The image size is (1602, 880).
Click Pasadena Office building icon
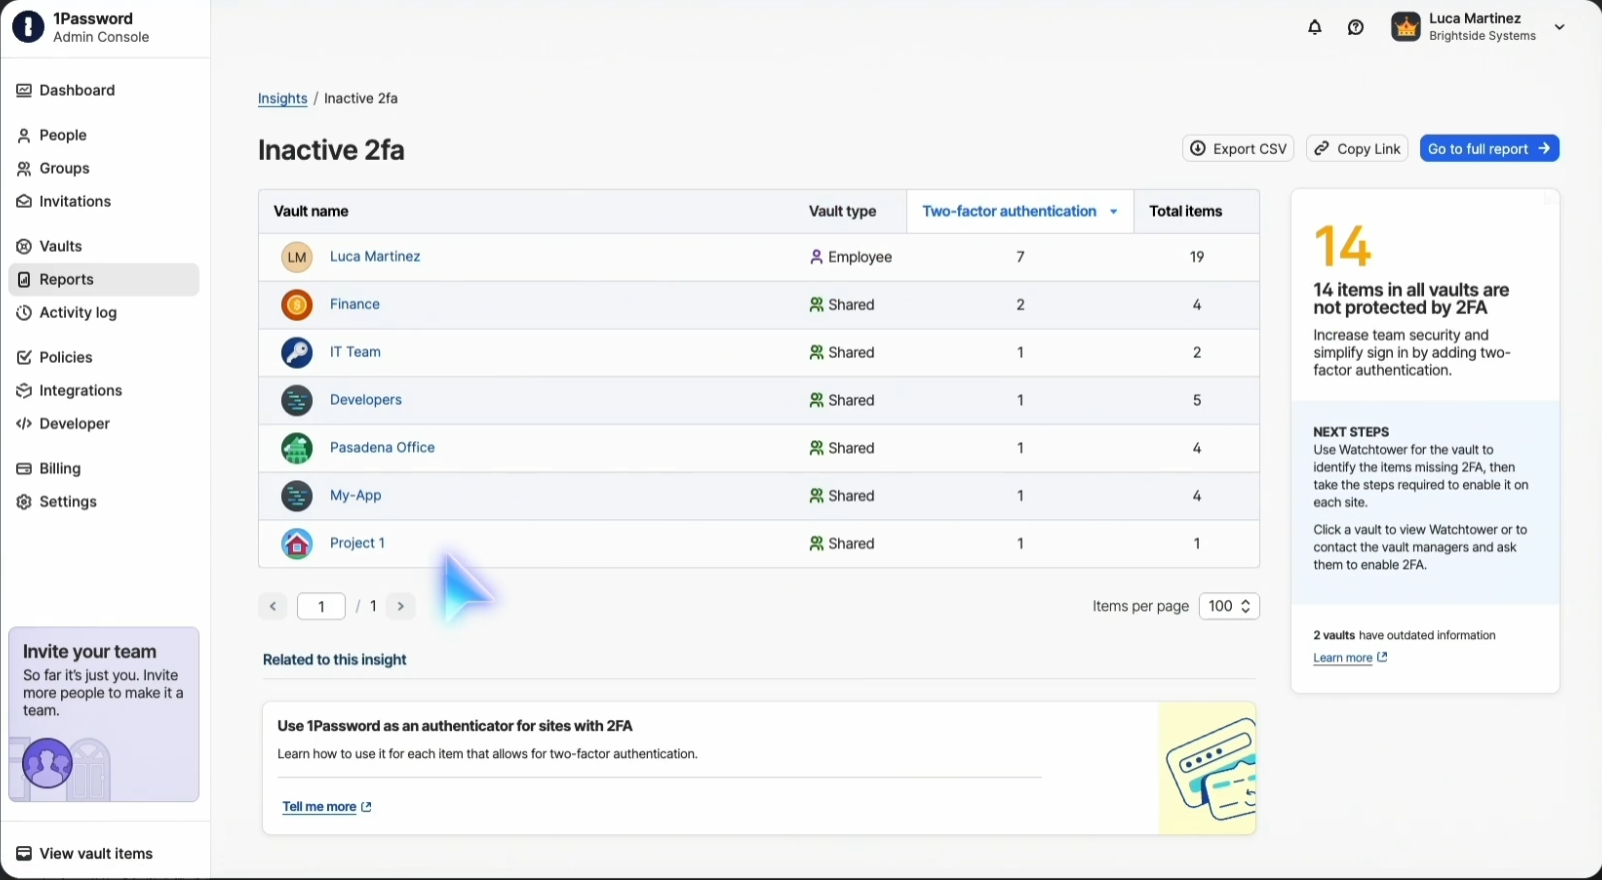tap(297, 448)
